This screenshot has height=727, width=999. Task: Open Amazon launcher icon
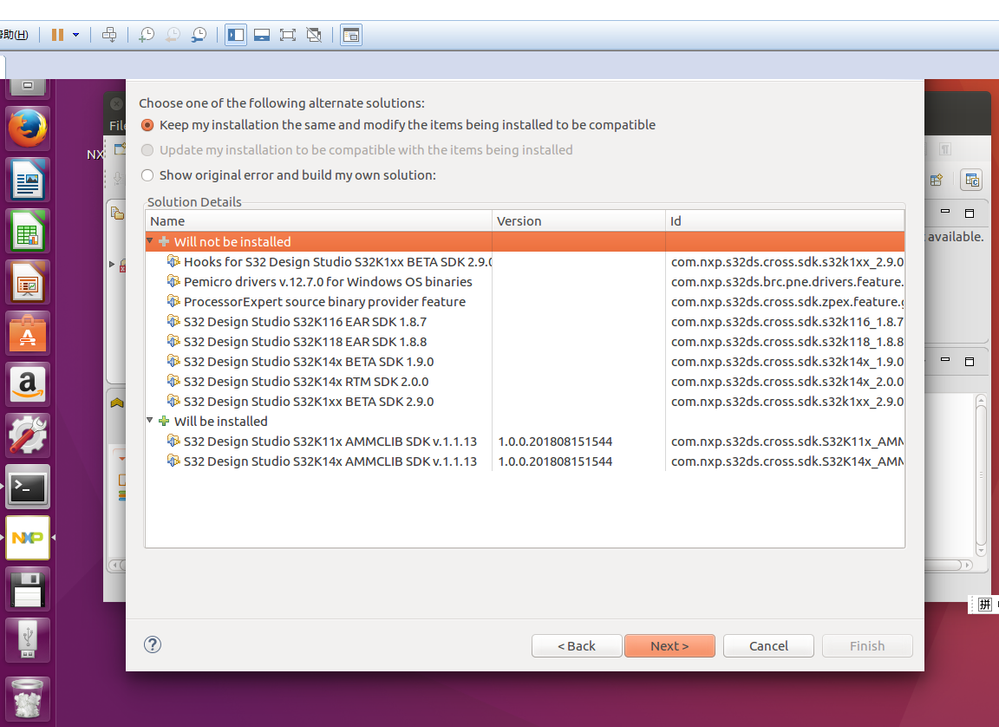click(x=27, y=384)
